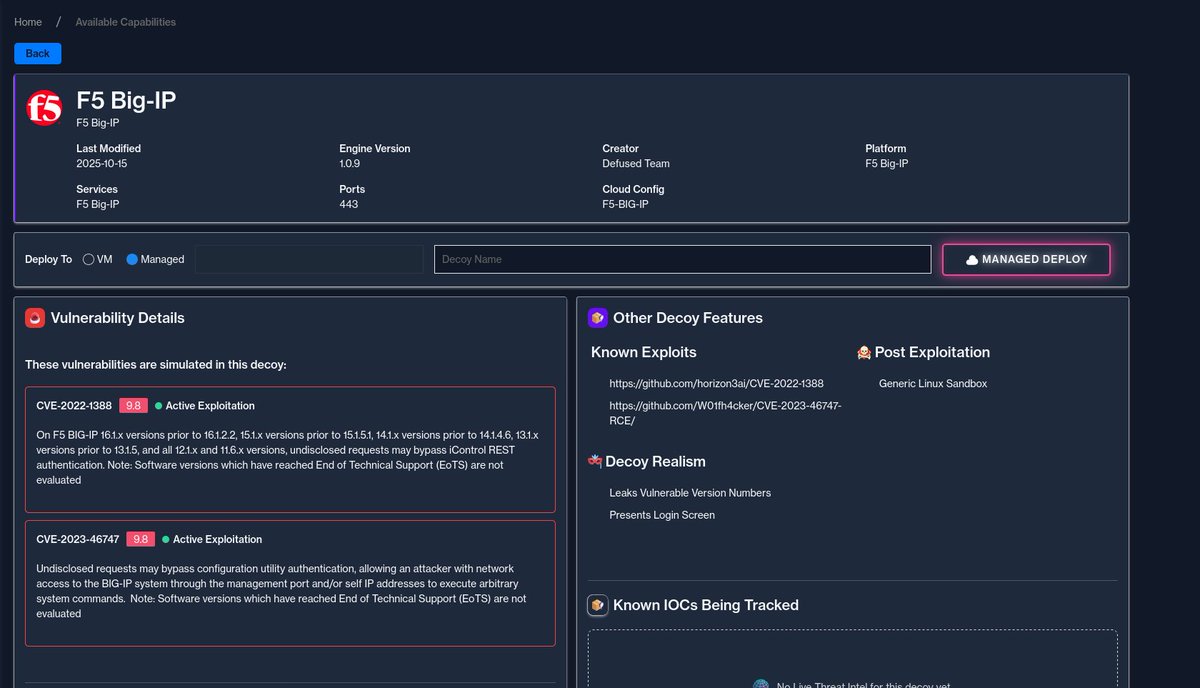
Task: Click the Vulnerability Details red icon
Action: 35,318
